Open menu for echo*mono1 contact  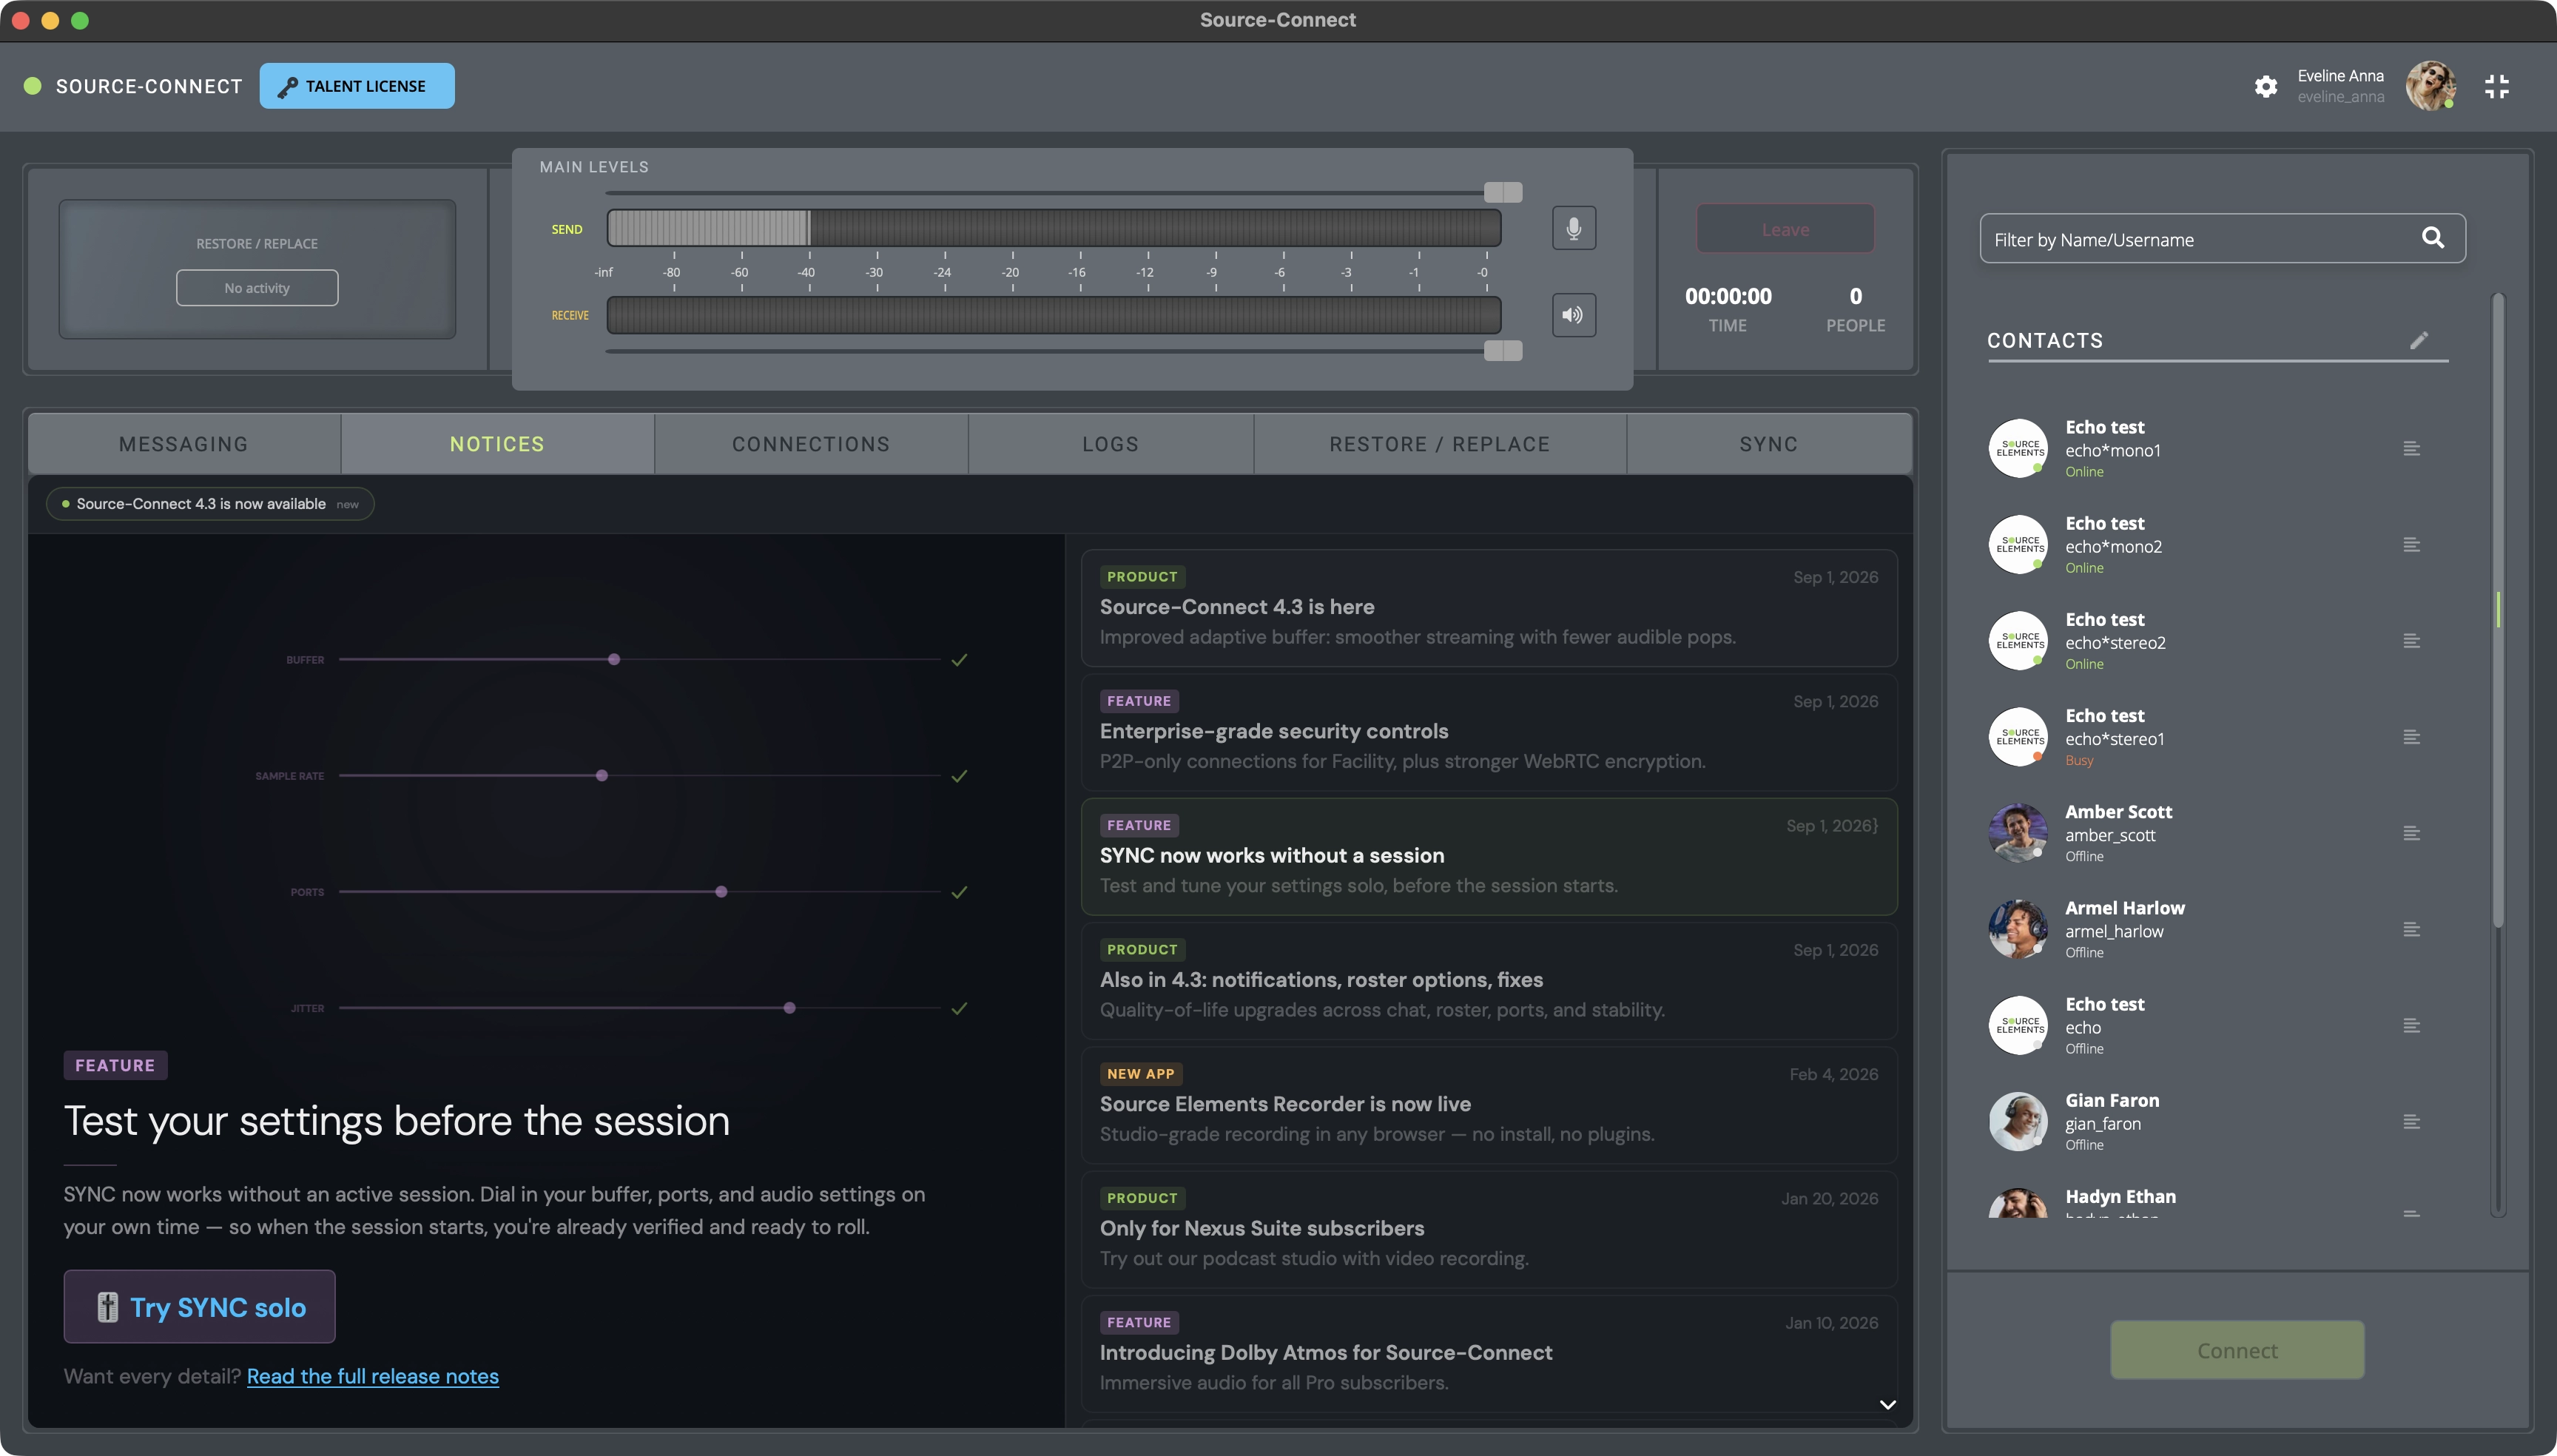[x=2411, y=449]
